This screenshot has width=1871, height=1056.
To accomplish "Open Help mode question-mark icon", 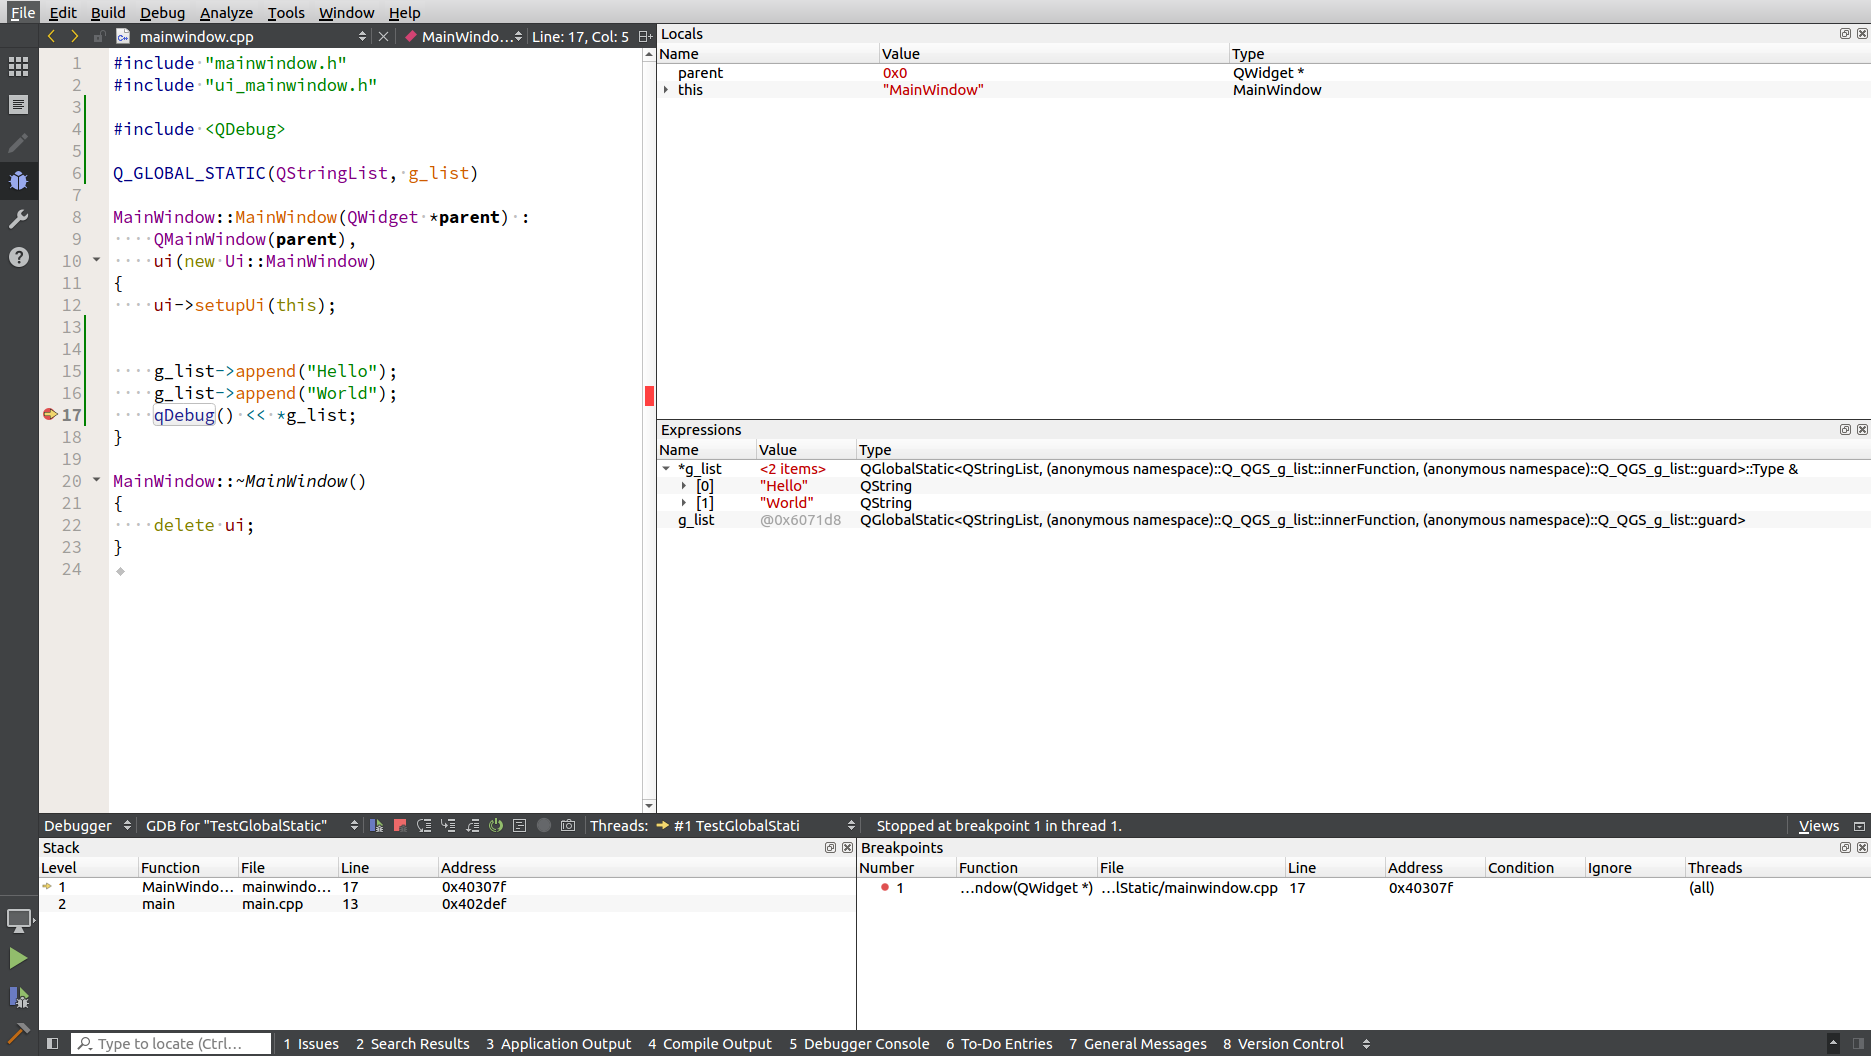I will pyautogui.click(x=18, y=257).
